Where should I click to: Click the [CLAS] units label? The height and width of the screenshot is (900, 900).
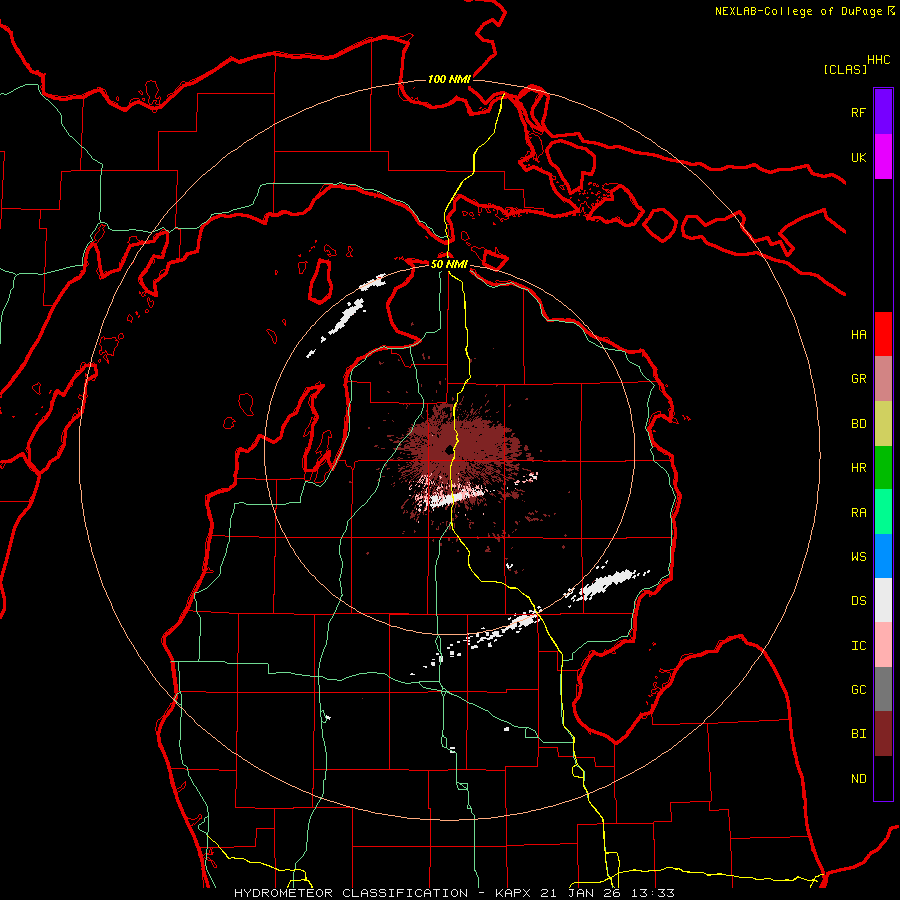[845, 70]
